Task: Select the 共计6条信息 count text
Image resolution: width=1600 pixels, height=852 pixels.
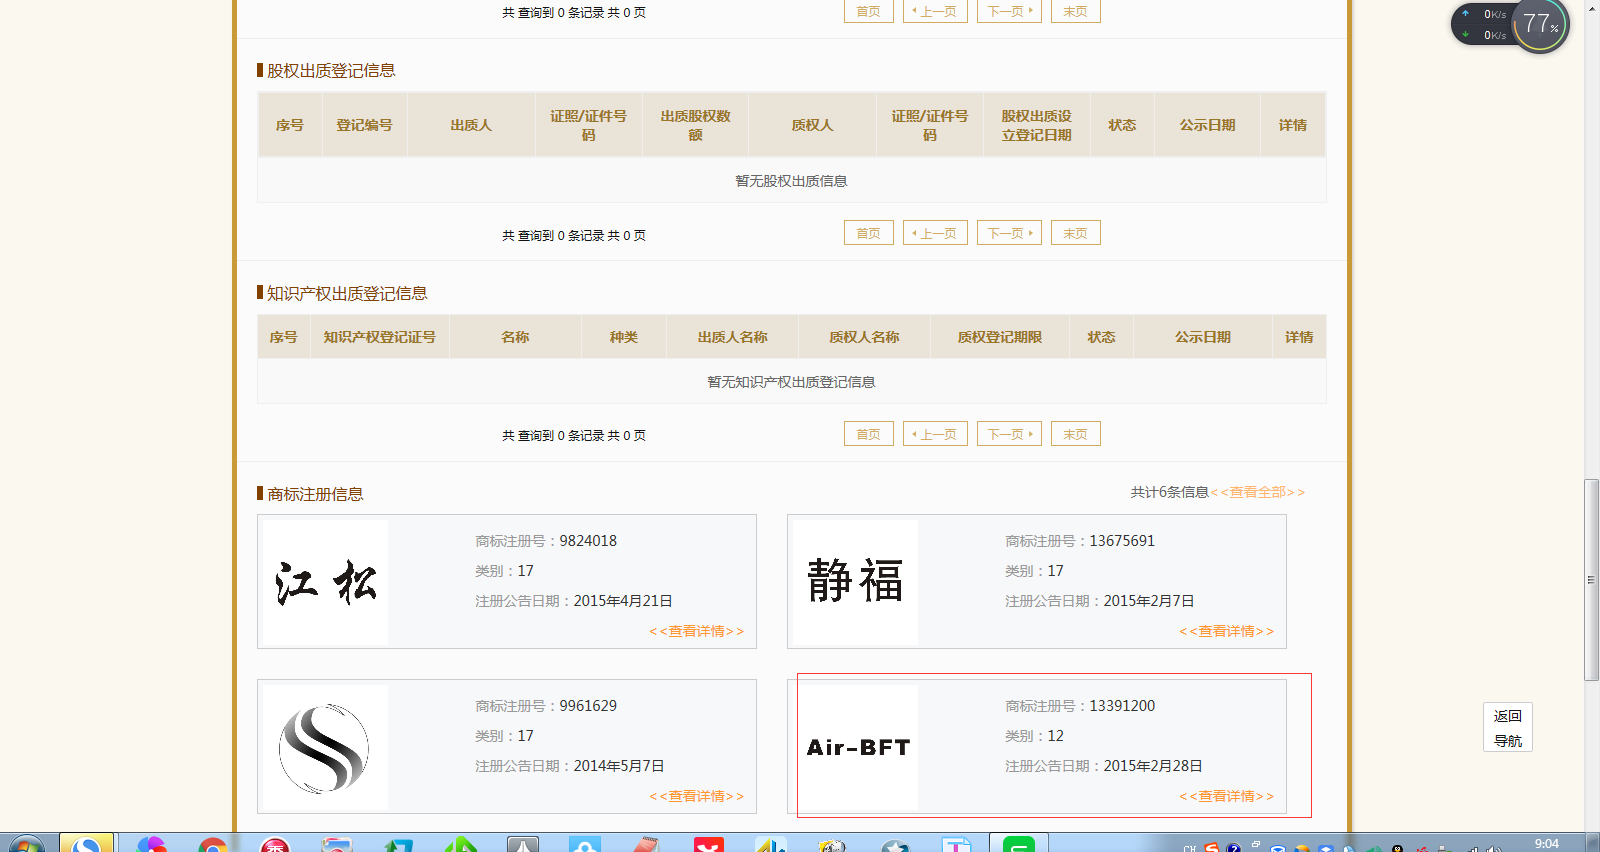Action: point(1169,492)
